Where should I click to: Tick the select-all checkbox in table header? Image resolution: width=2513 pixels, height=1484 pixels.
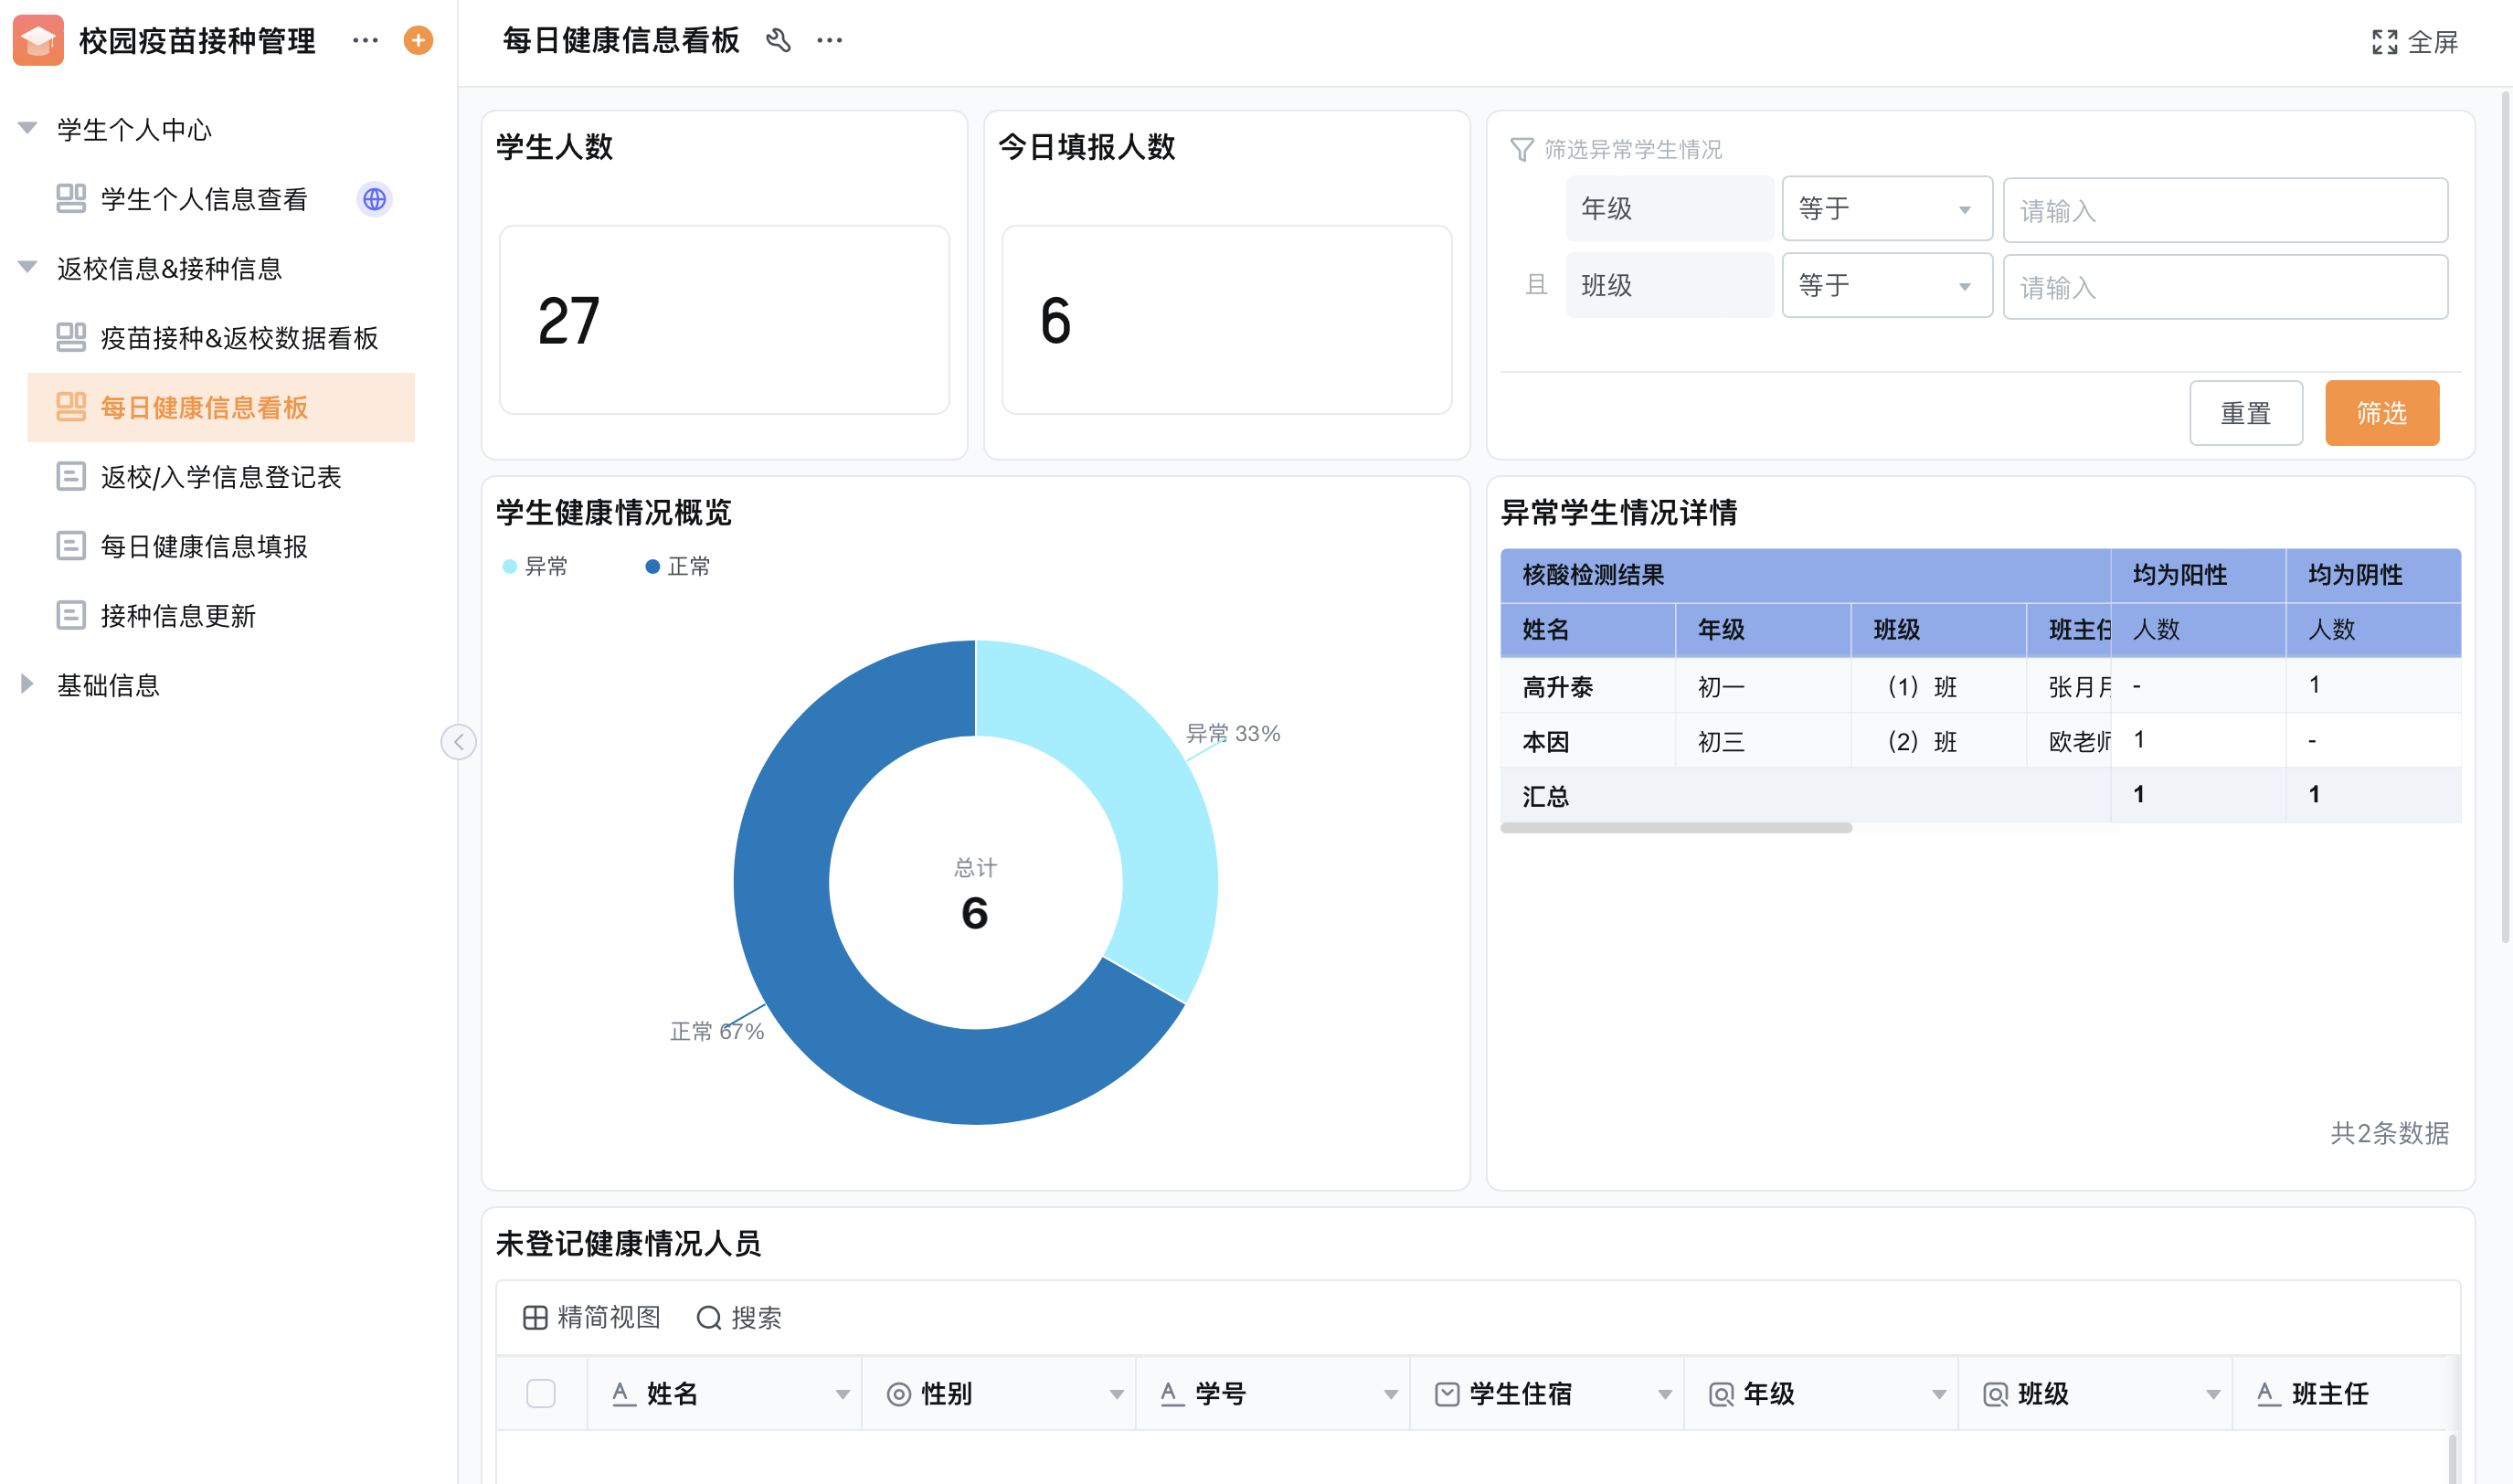pyautogui.click(x=541, y=1393)
